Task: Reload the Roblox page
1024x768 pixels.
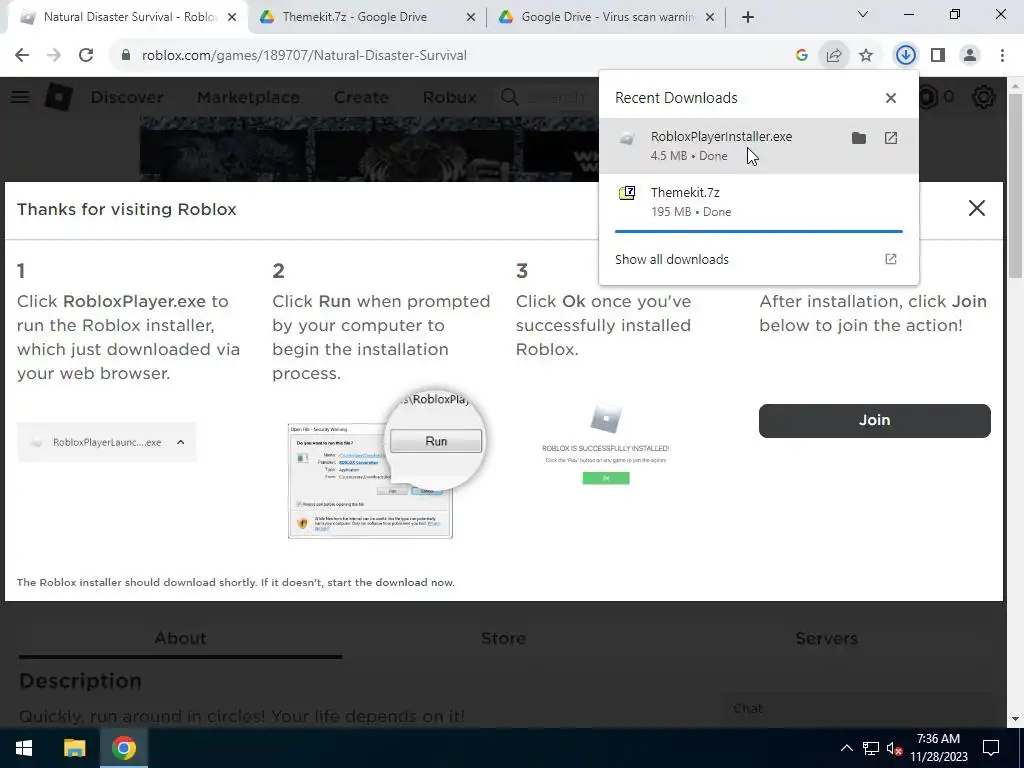Action: point(86,56)
